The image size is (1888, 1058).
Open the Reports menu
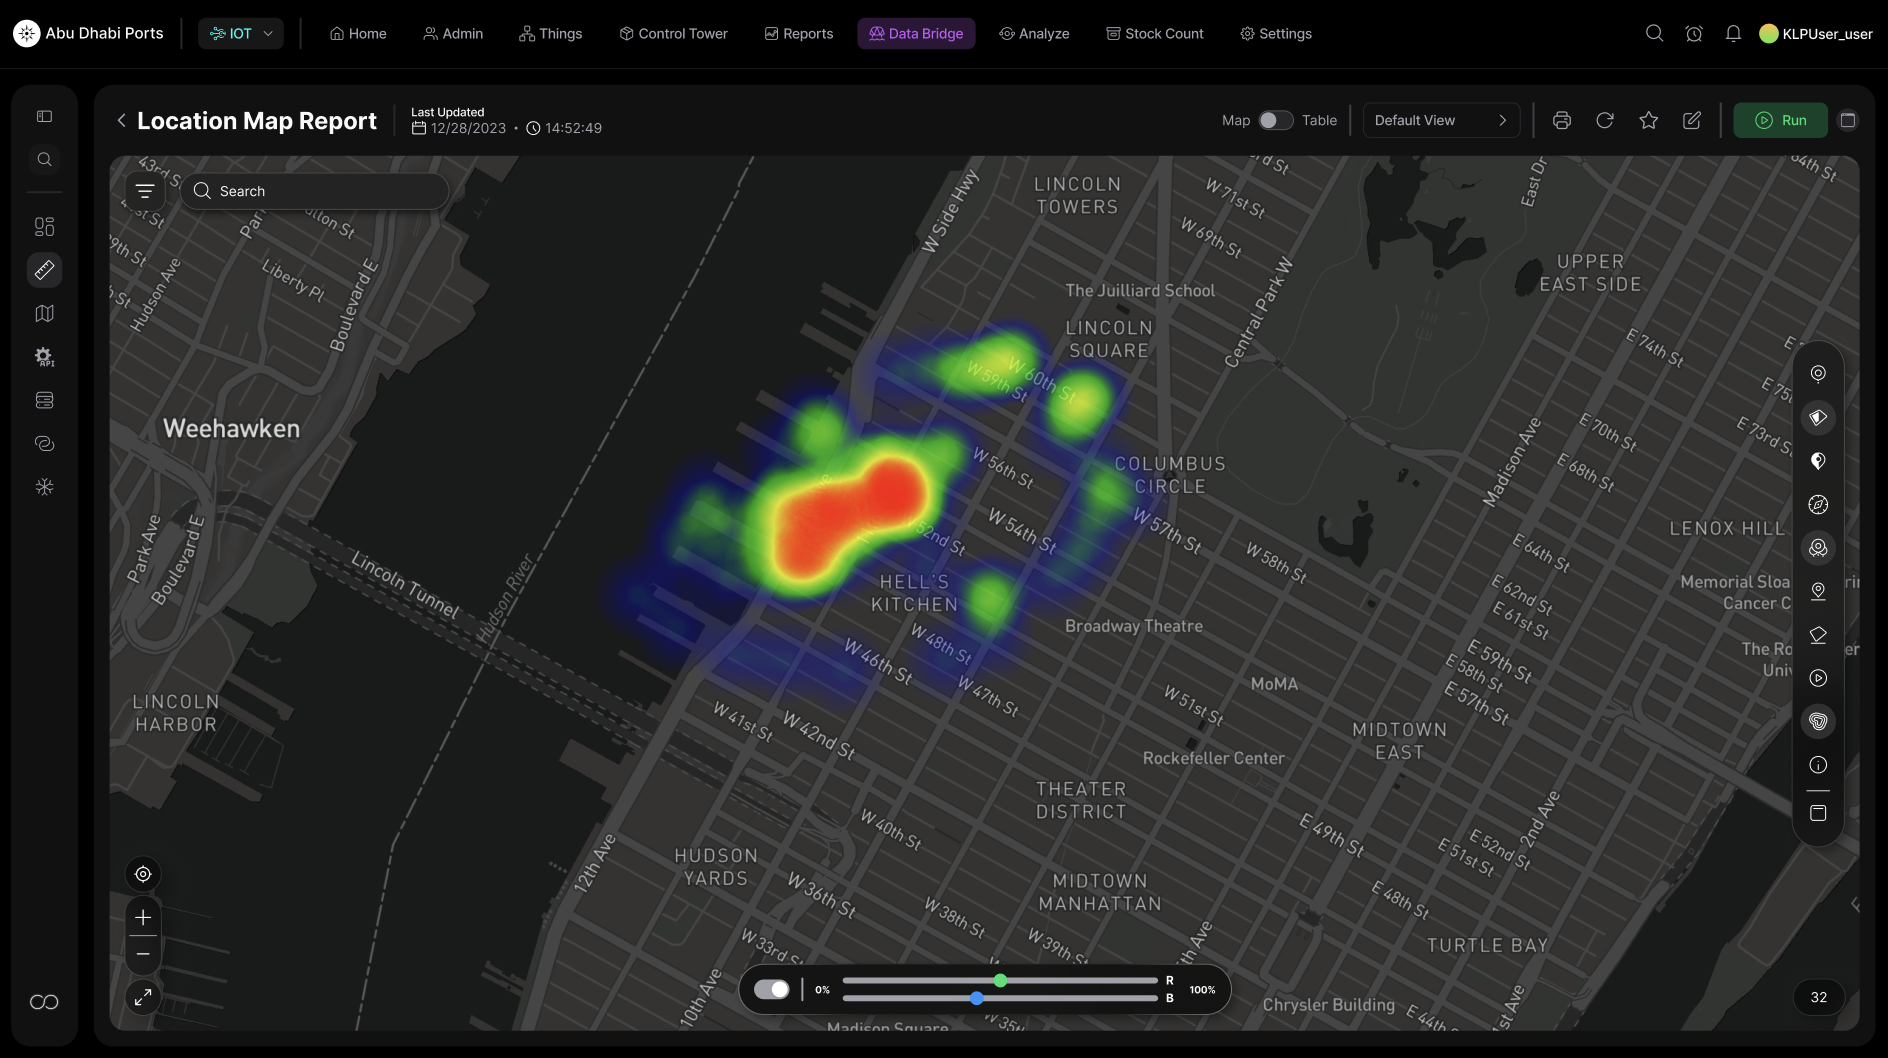point(798,33)
